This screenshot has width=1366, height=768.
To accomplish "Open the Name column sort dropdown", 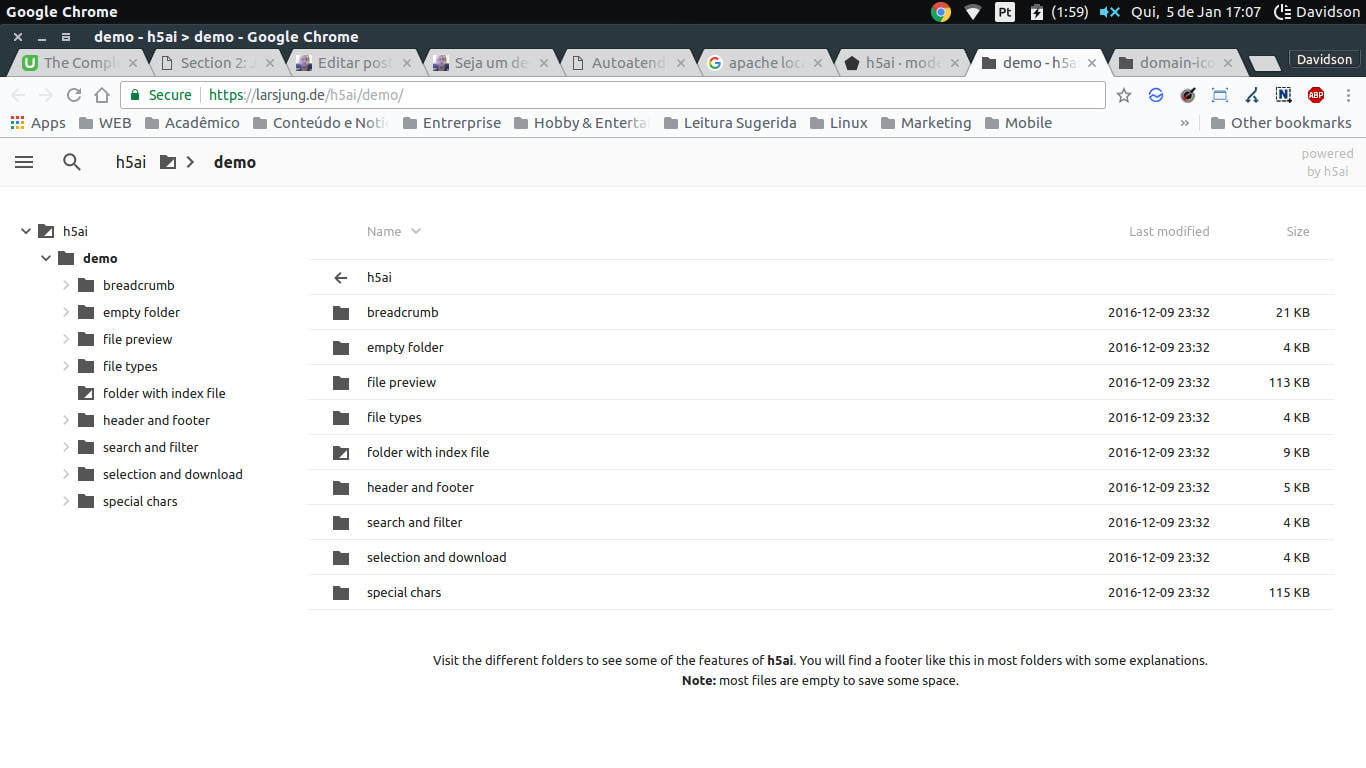I will coord(417,231).
